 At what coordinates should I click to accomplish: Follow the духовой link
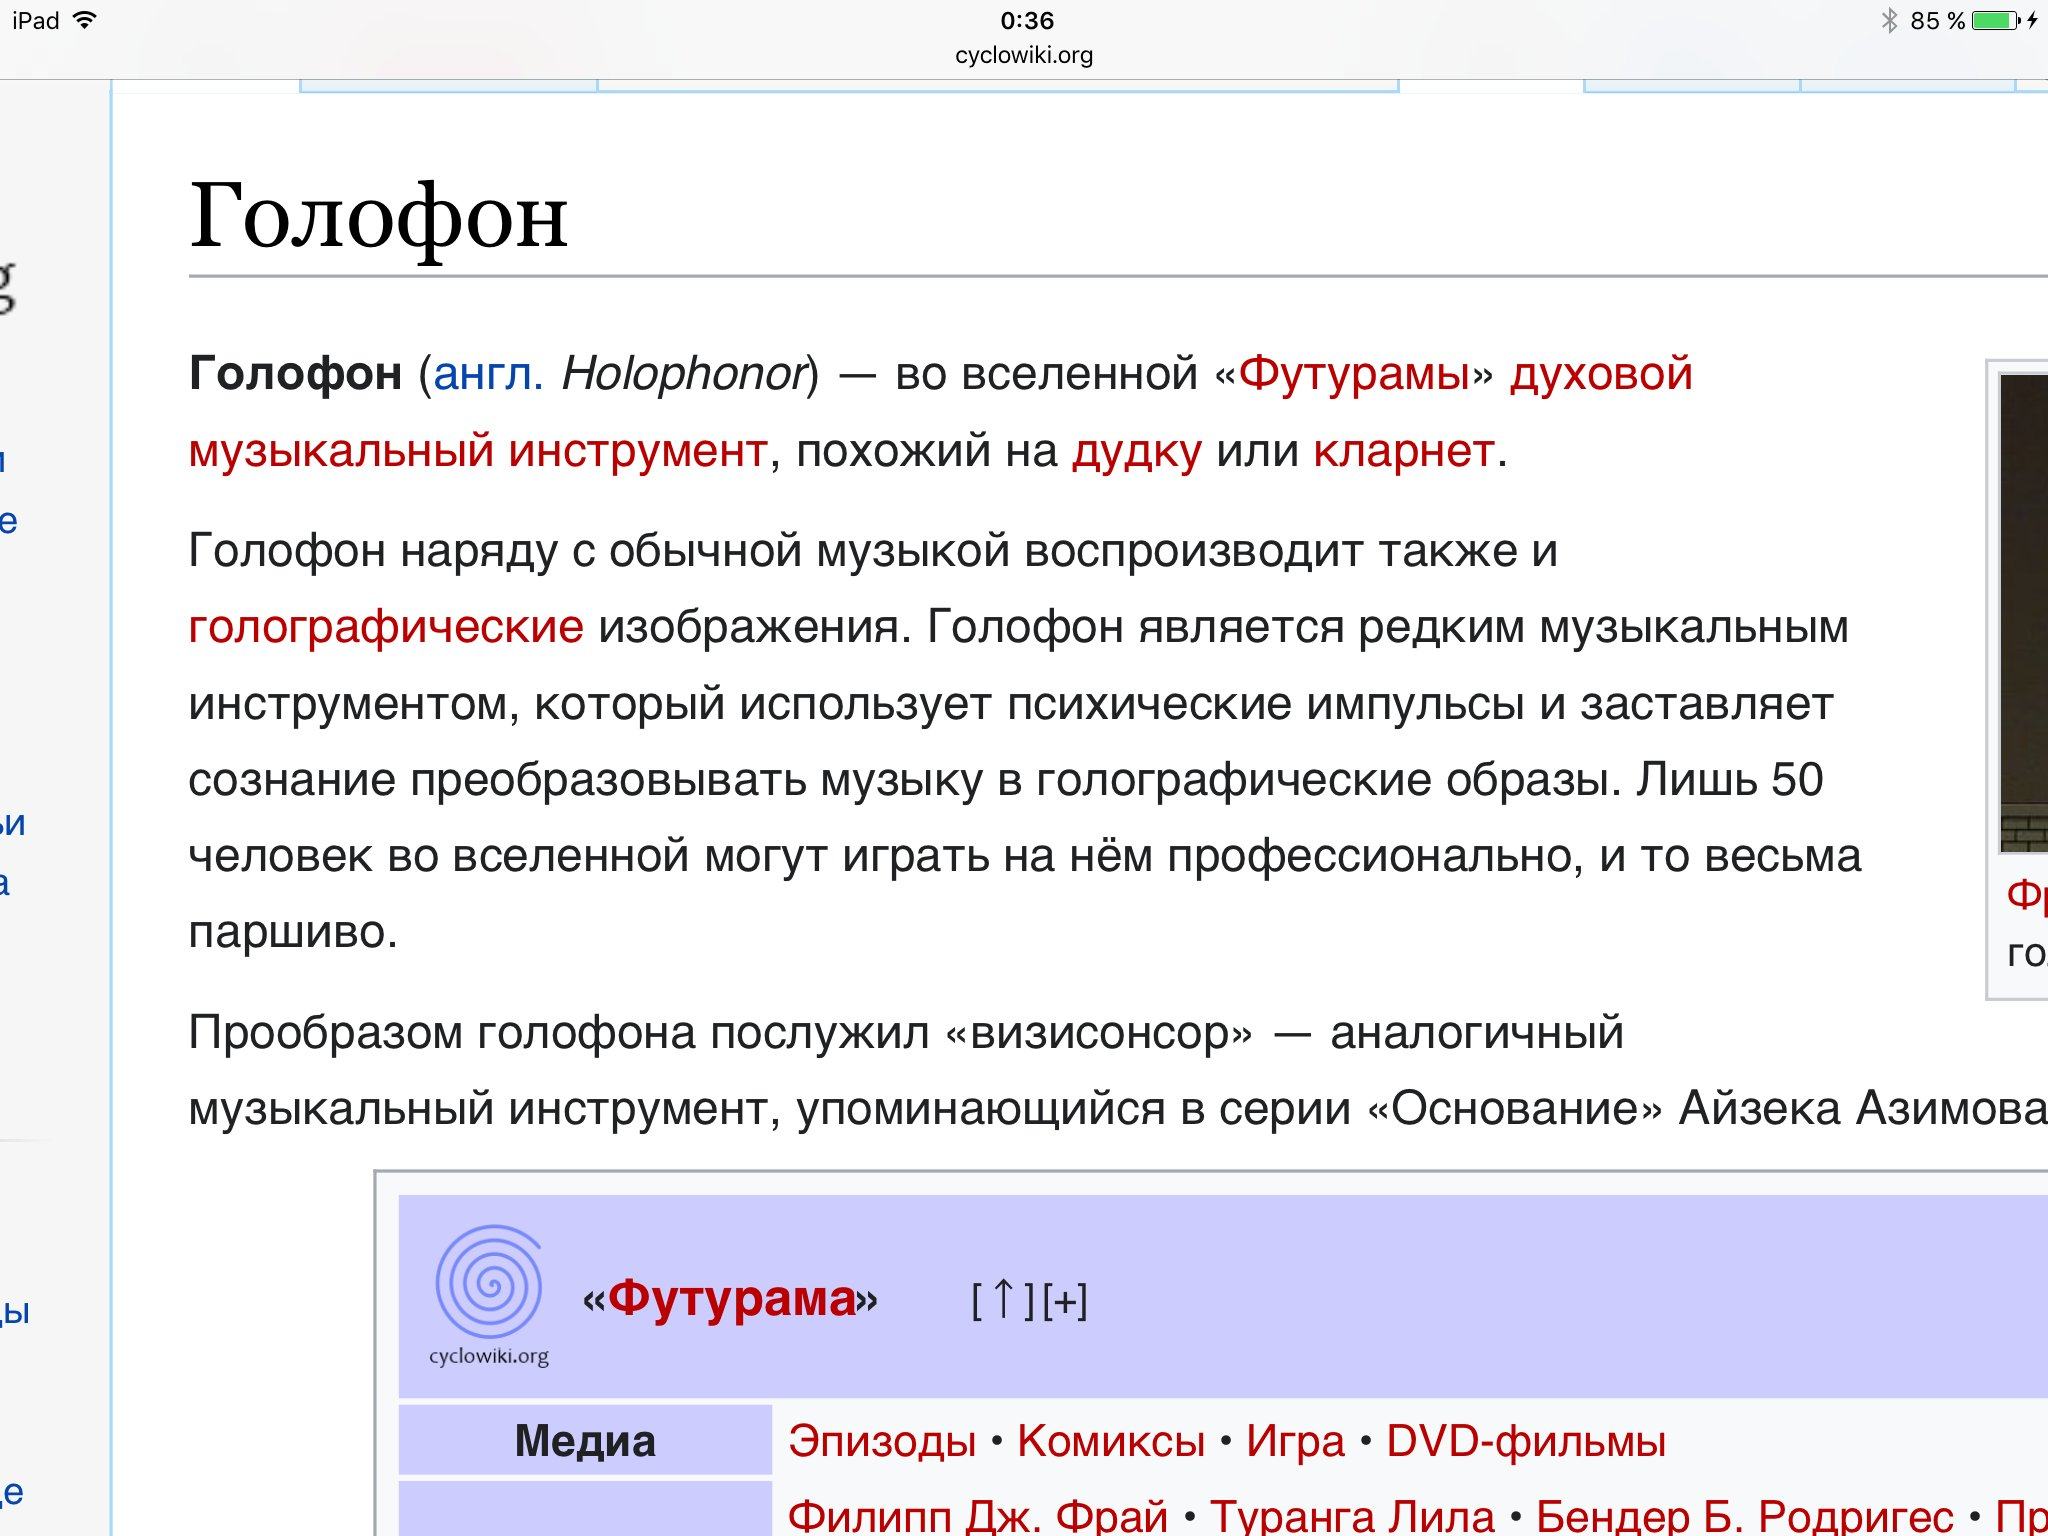(1600, 374)
